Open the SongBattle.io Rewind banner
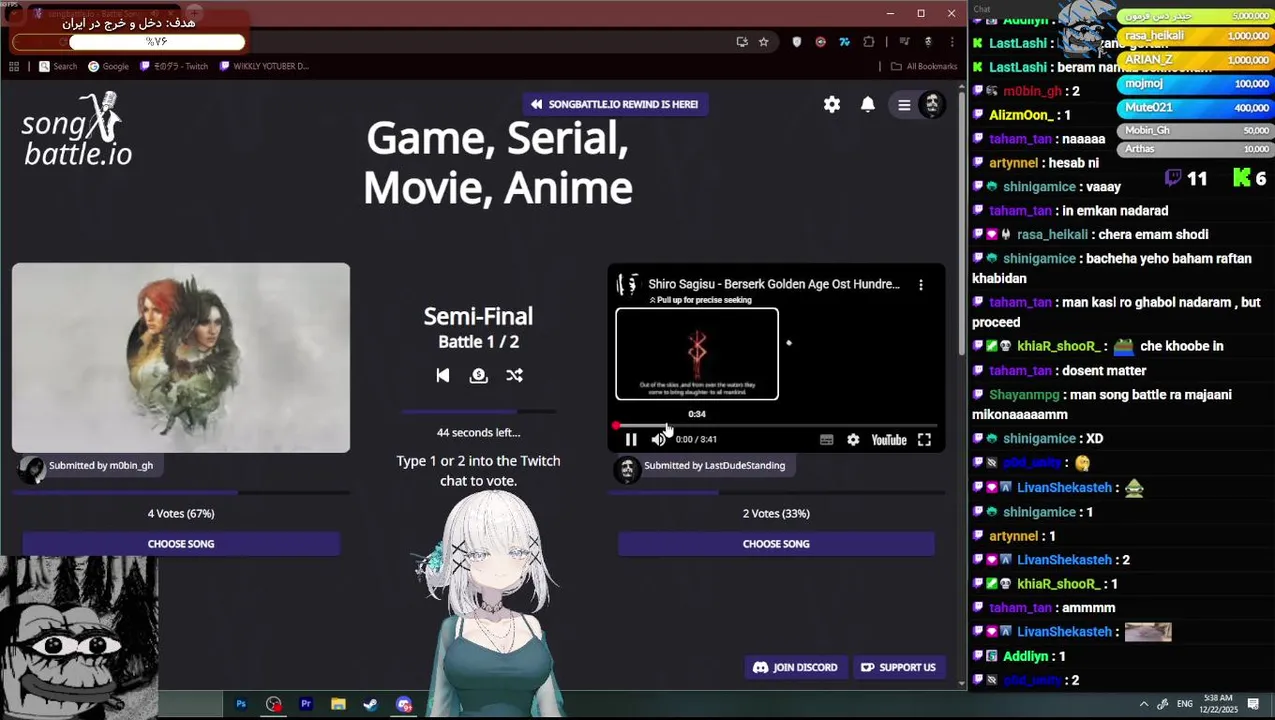1275x720 pixels. click(615, 104)
